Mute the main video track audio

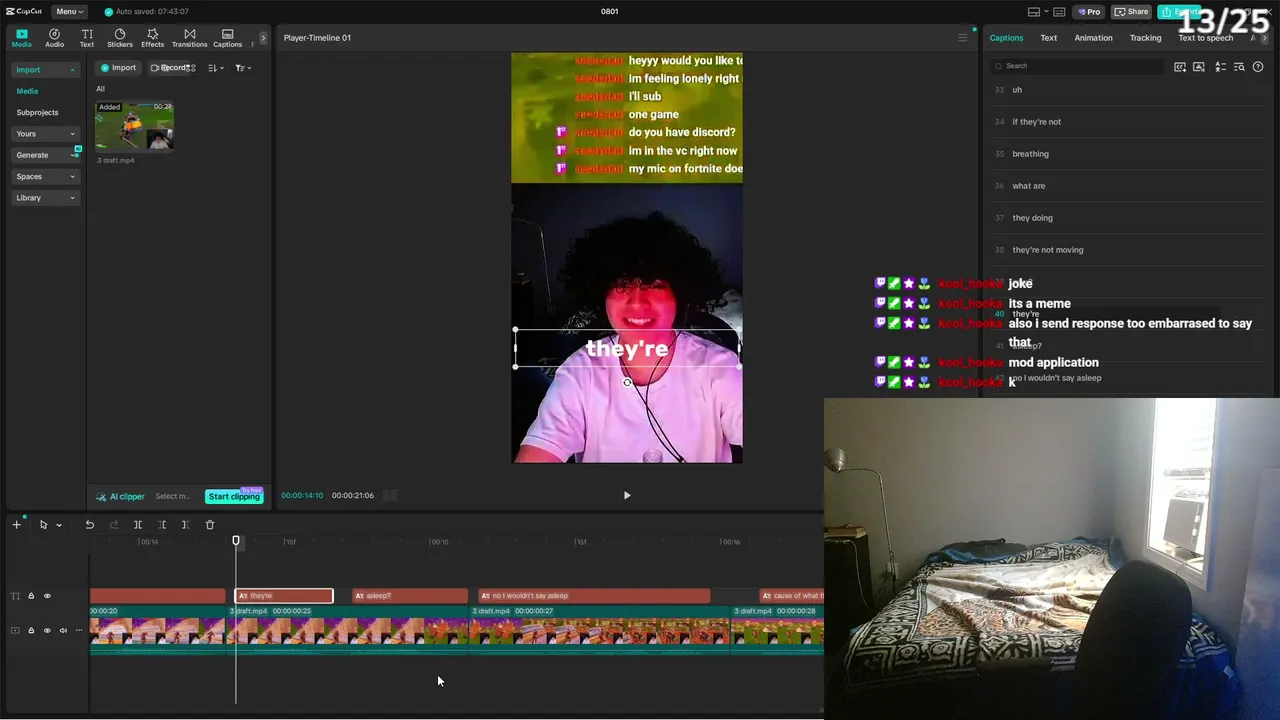(x=63, y=630)
